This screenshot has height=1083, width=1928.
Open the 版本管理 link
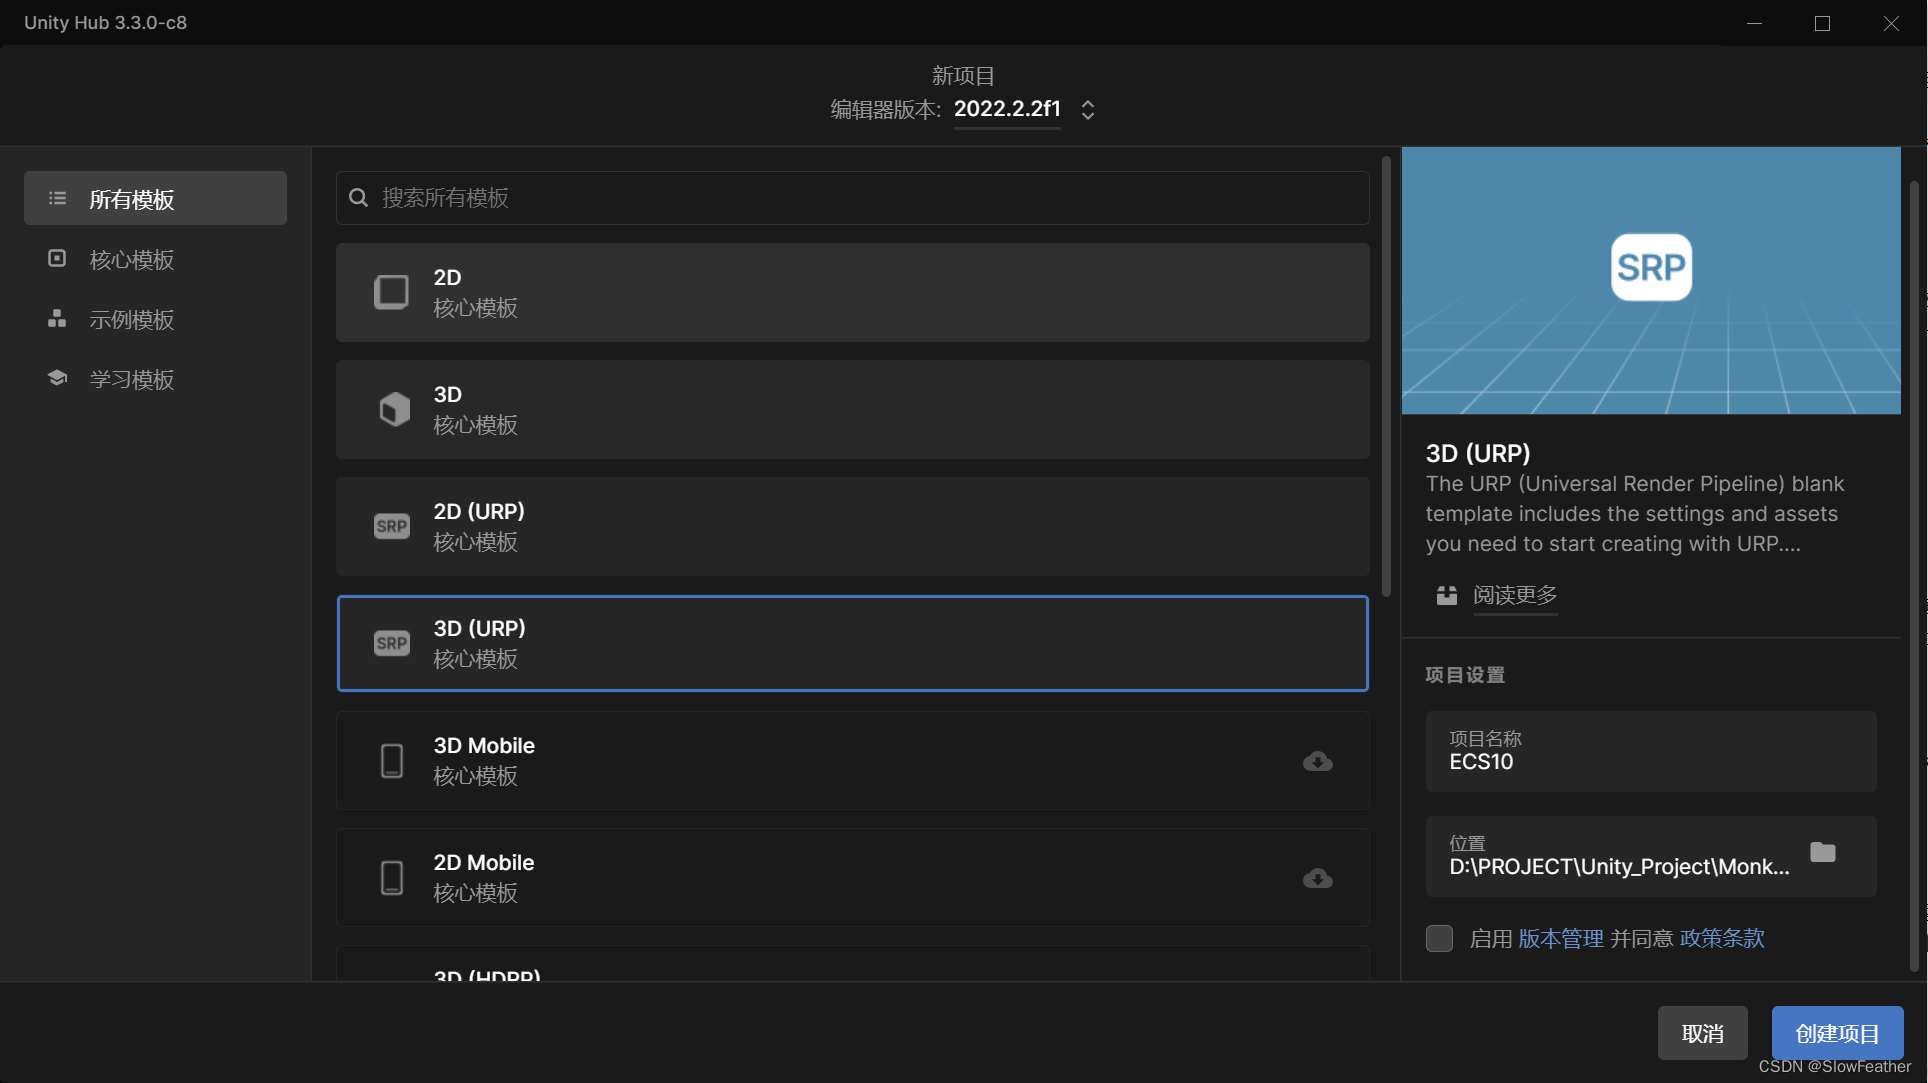pyautogui.click(x=1561, y=938)
